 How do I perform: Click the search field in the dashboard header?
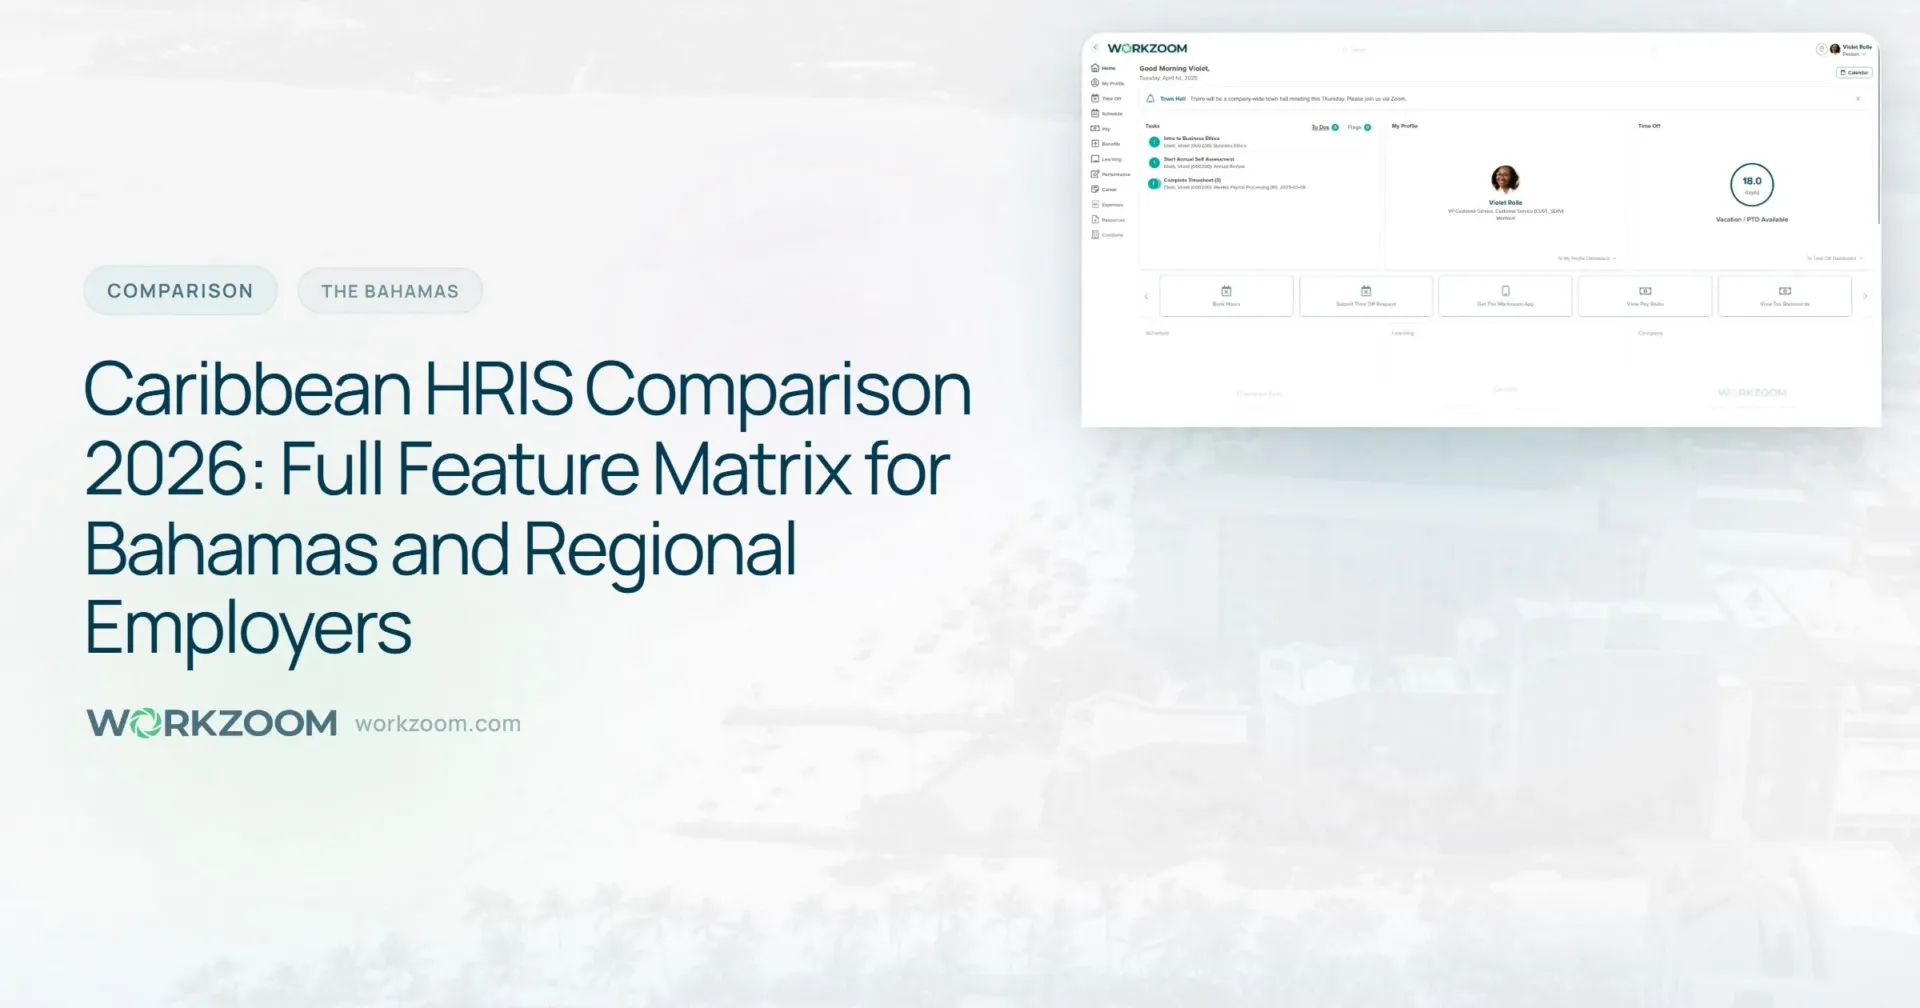(1500, 49)
